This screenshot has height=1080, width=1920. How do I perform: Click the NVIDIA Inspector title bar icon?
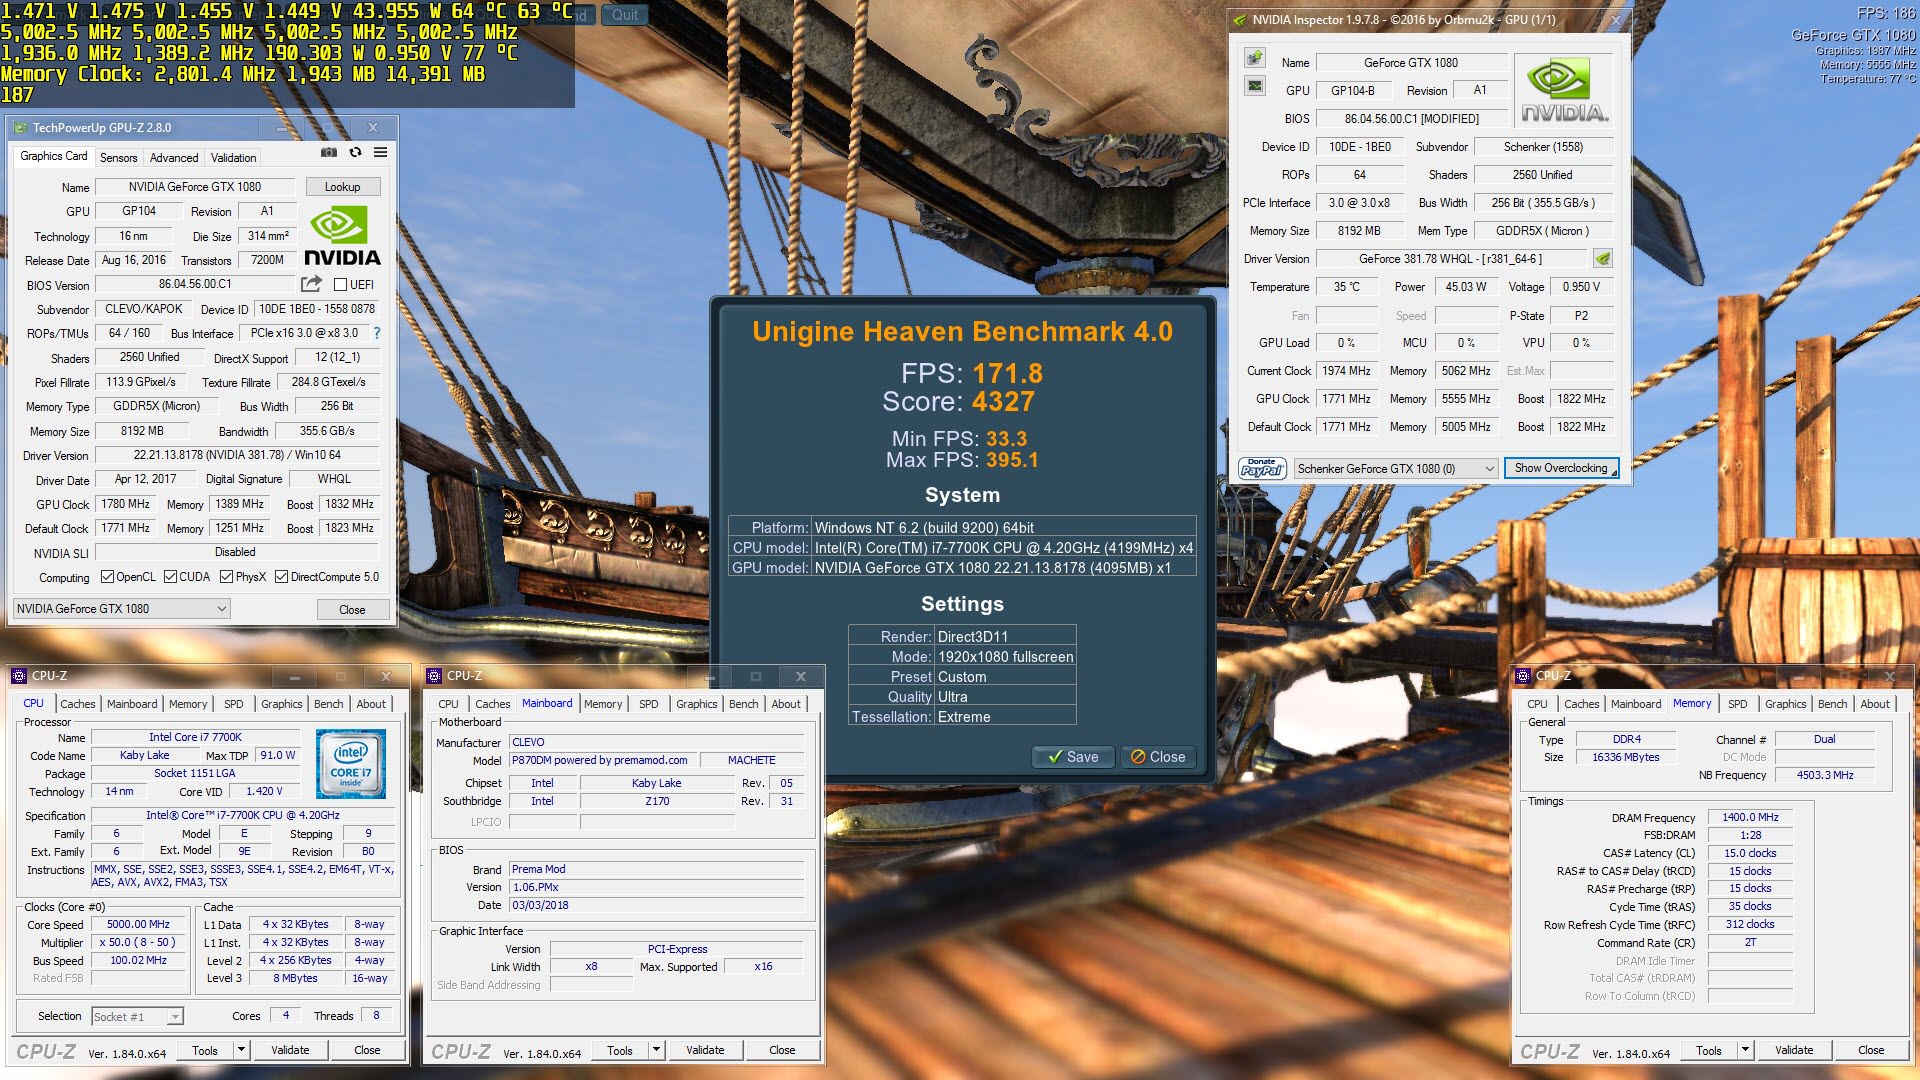point(1240,20)
